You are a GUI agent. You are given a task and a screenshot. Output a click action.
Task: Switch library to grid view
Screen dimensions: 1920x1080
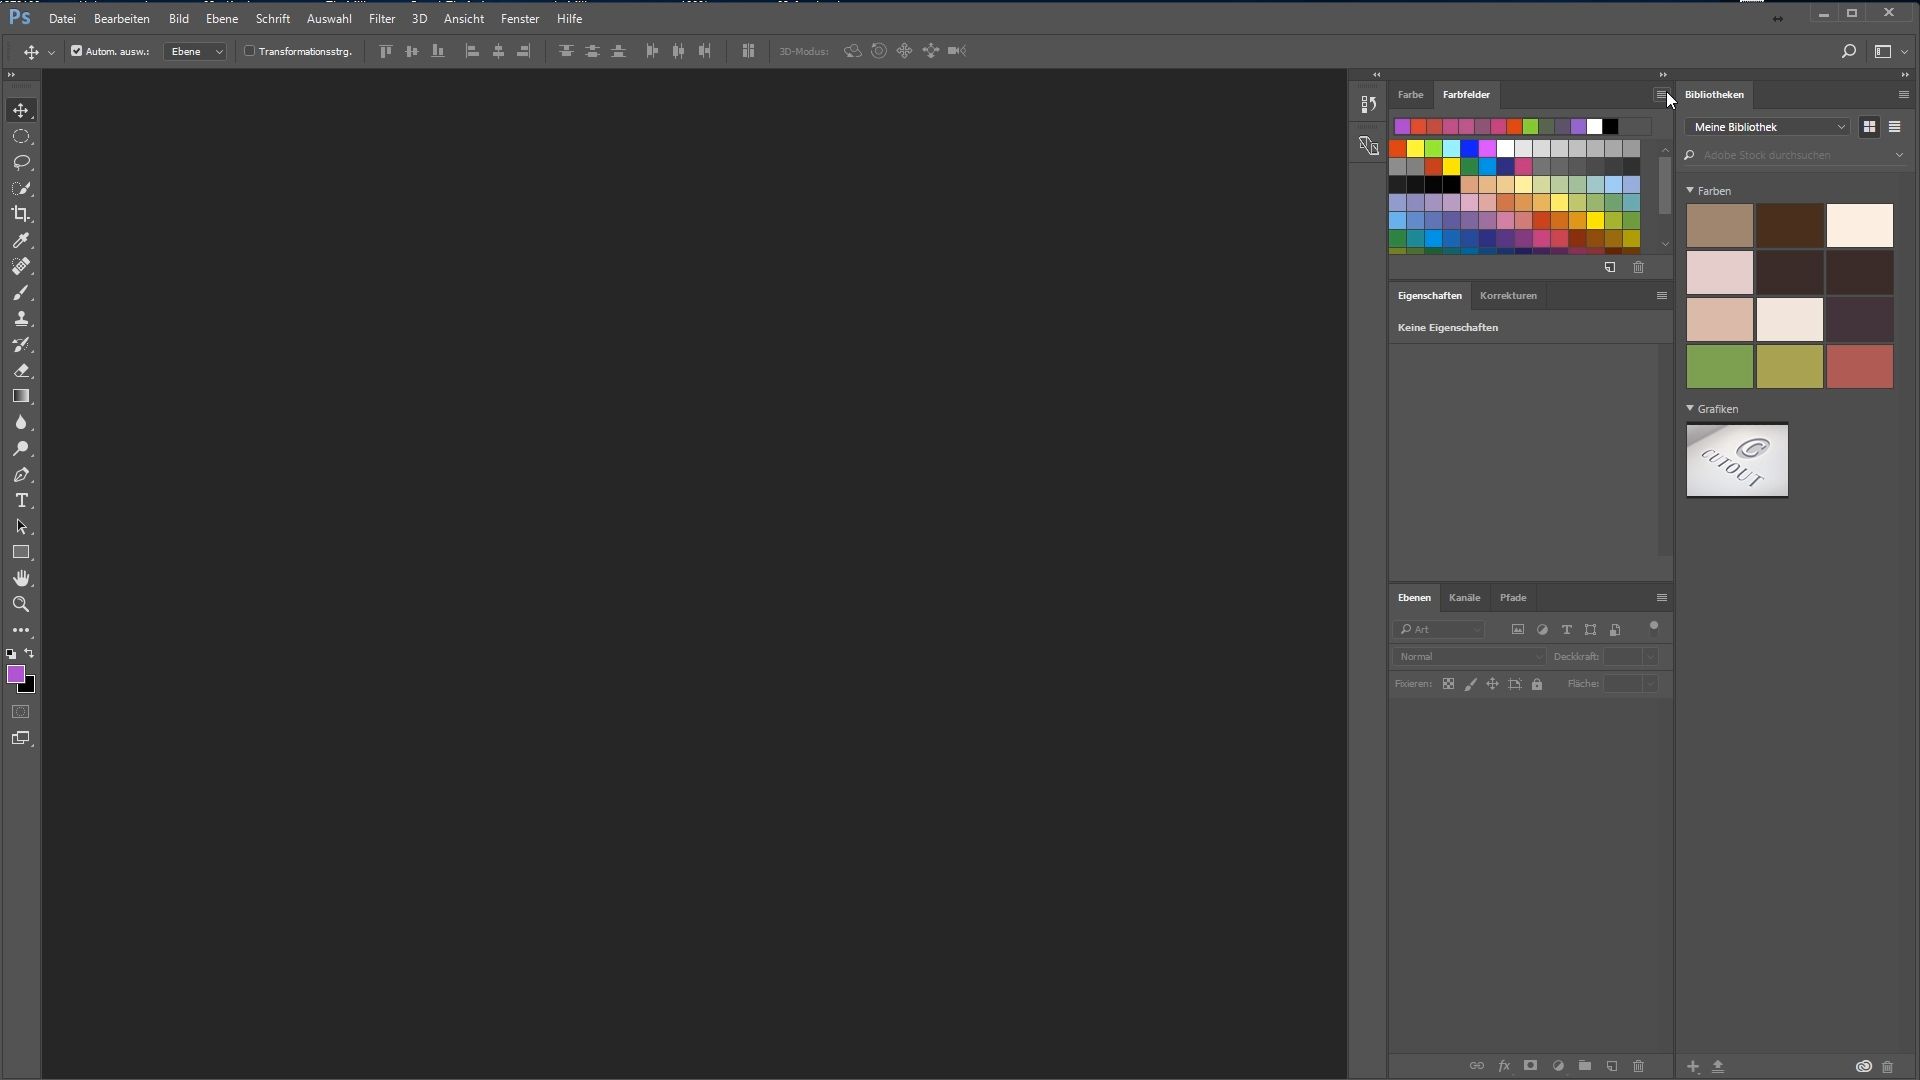pos(1869,127)
